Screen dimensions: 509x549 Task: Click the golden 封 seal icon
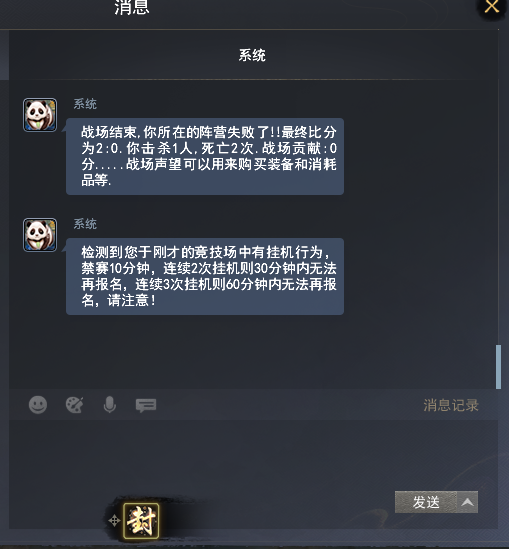click(x=141, y=521)
